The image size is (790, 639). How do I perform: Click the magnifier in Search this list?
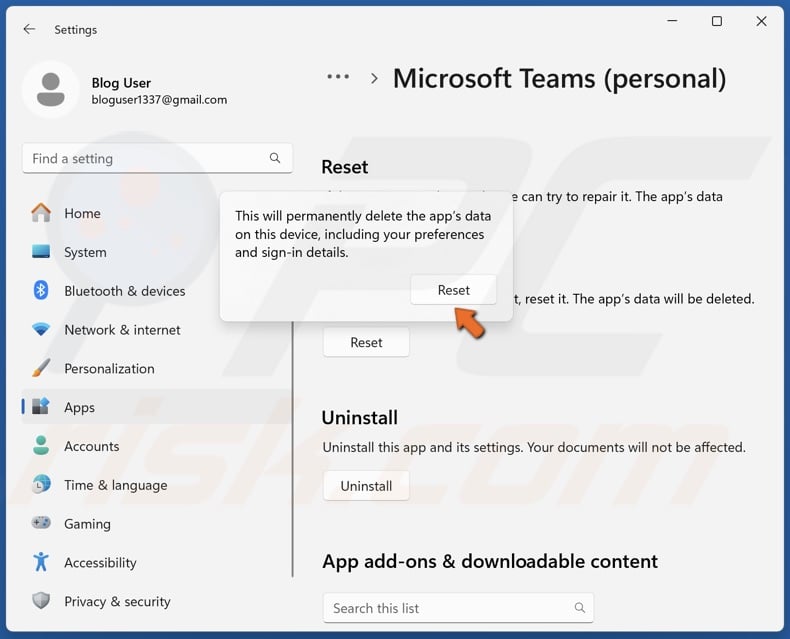pos(580,608)
